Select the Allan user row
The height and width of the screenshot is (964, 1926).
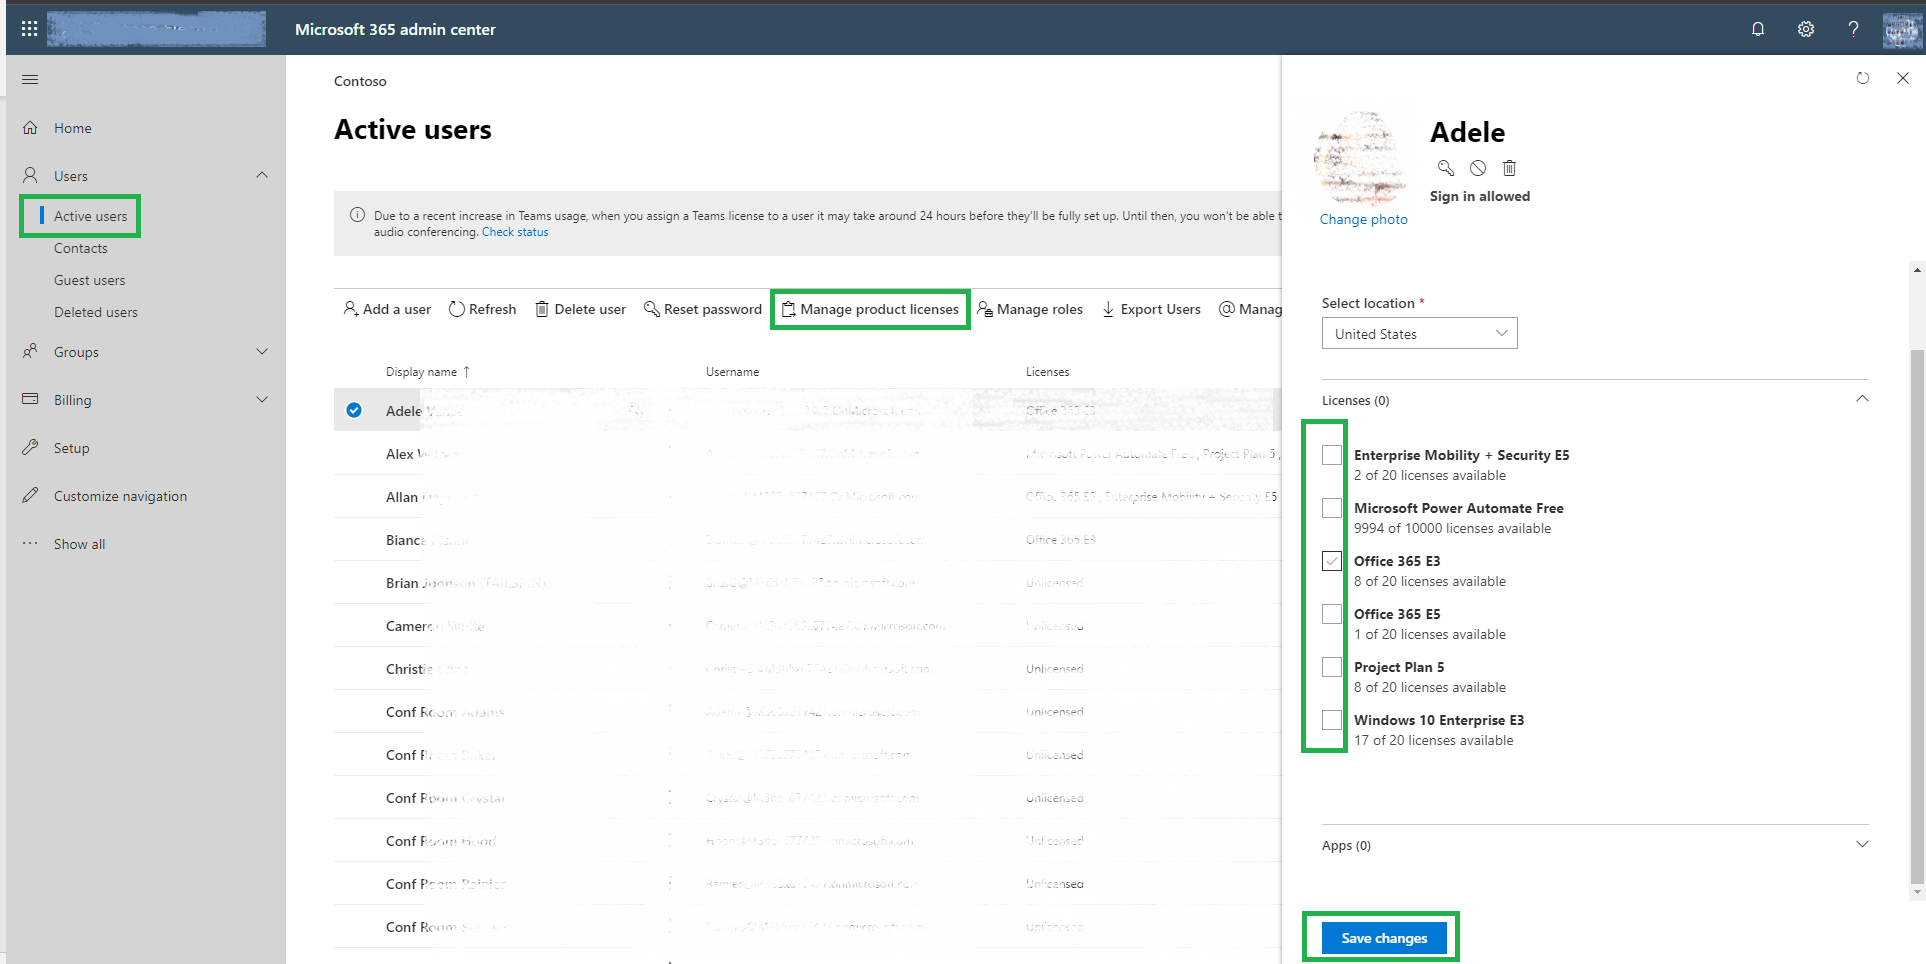point(807,497)
